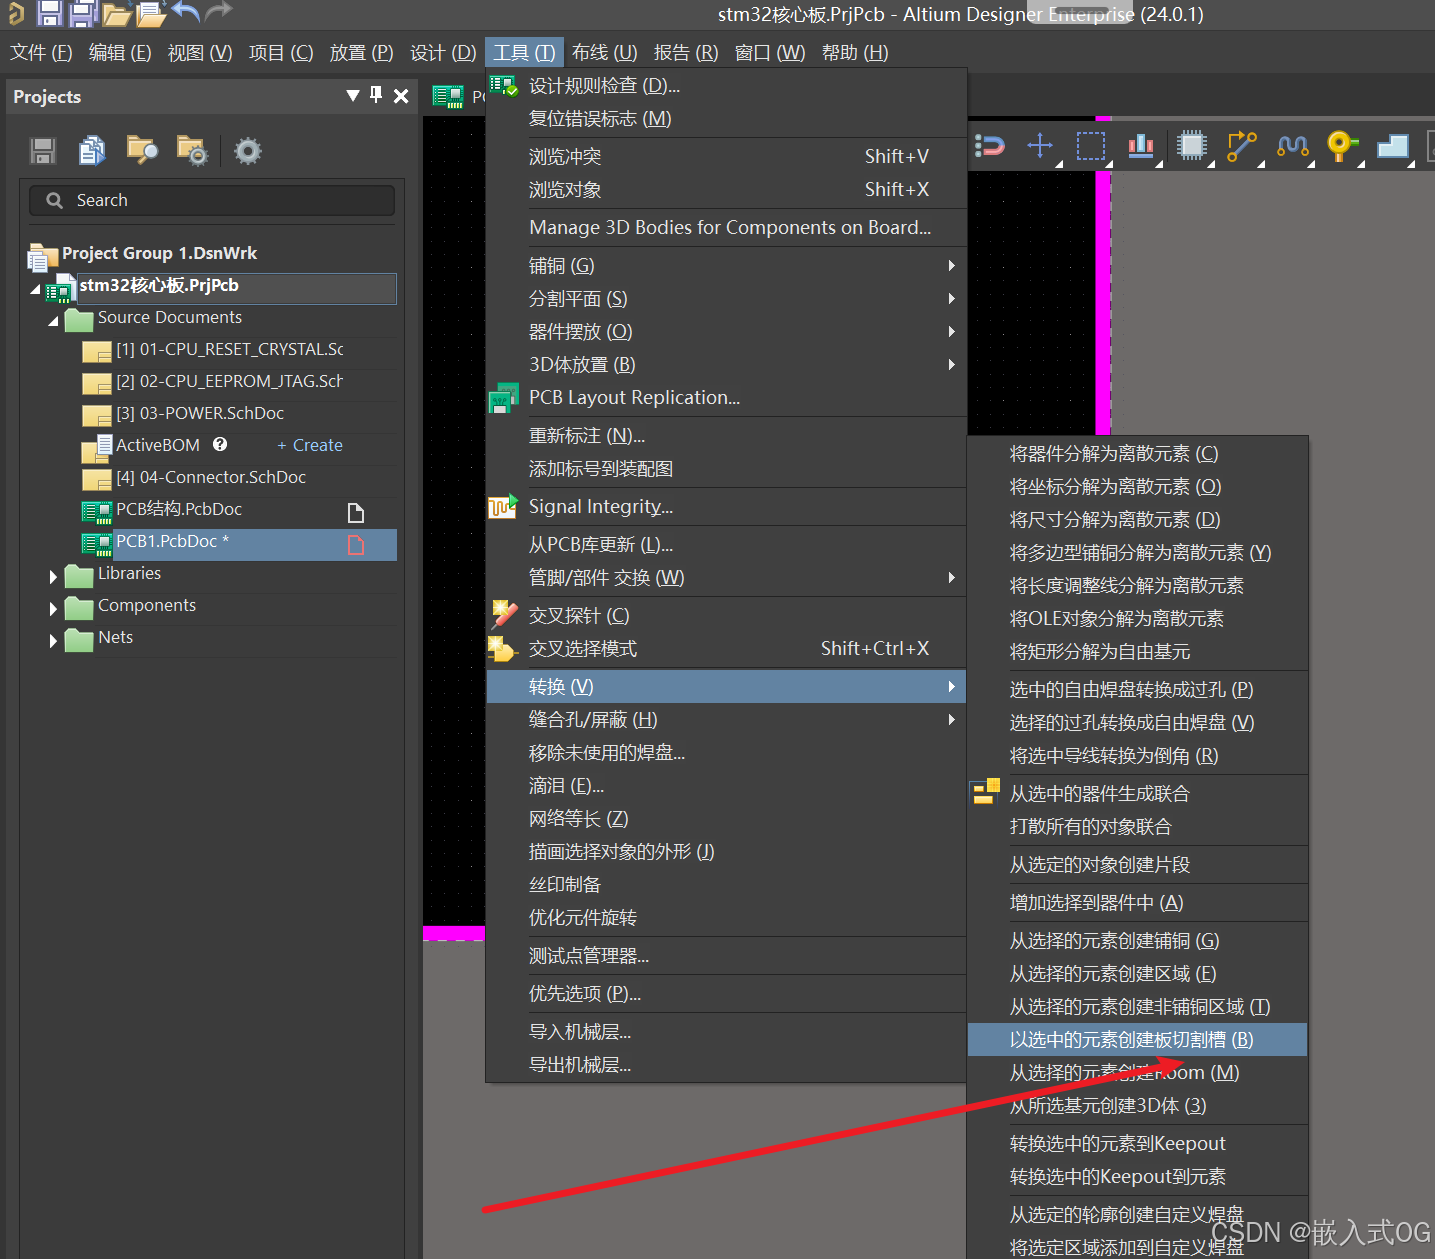Viewport: 1435px width, 1259px height.
Task: Select Project Group 1.DsnWrk workspace node
Action: click(x=159, y=253)
